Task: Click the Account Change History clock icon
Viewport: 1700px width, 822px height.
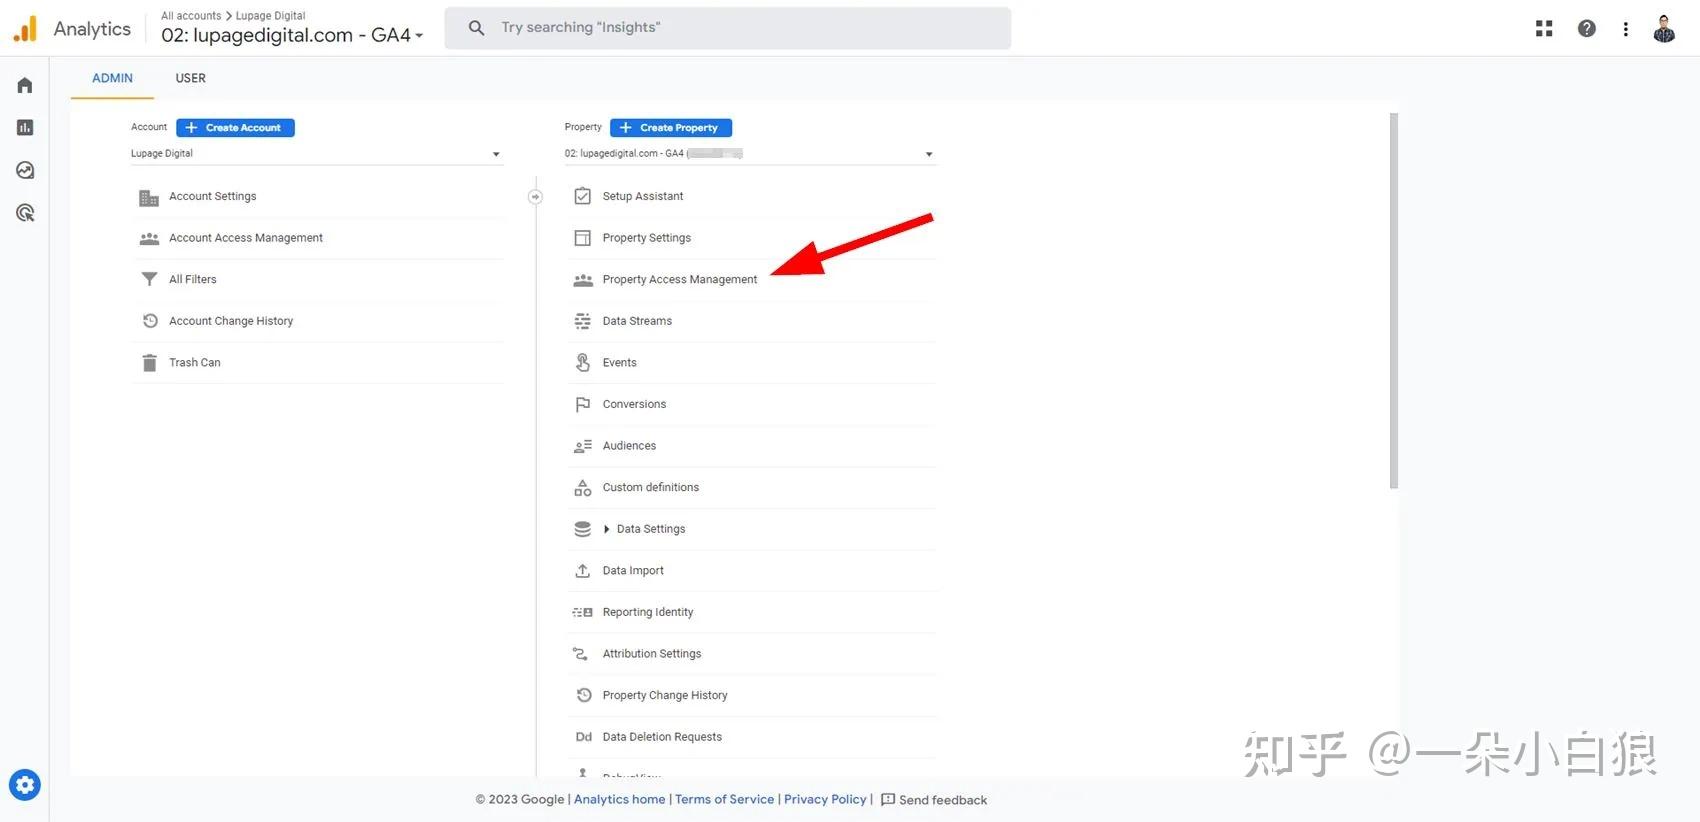Action: coord(150,321)
